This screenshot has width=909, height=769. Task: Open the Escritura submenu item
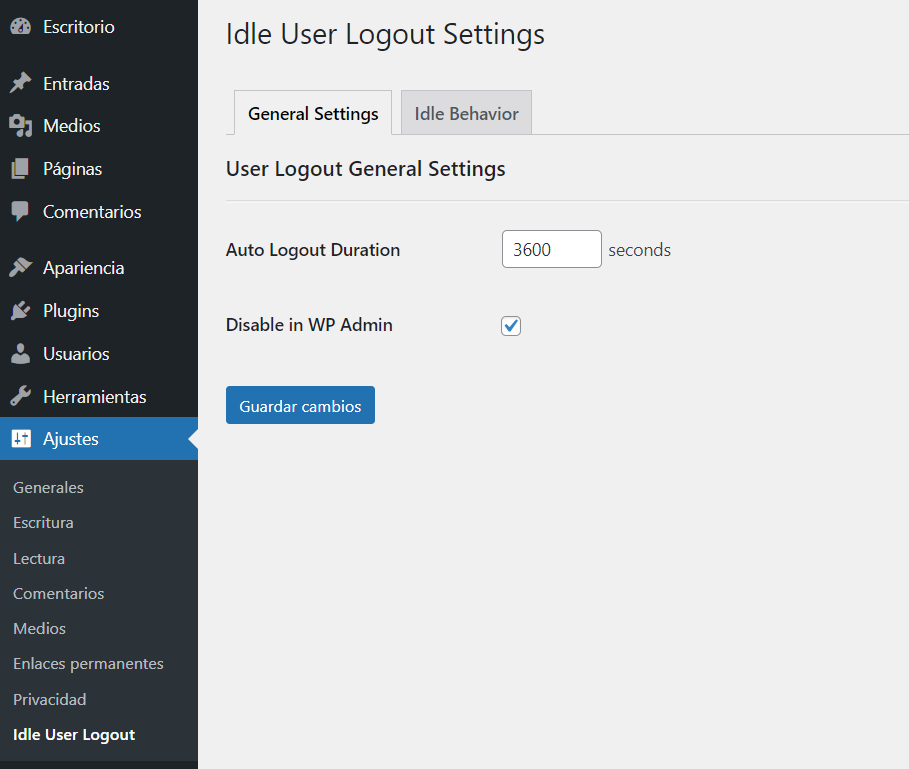tap(43, 523)
